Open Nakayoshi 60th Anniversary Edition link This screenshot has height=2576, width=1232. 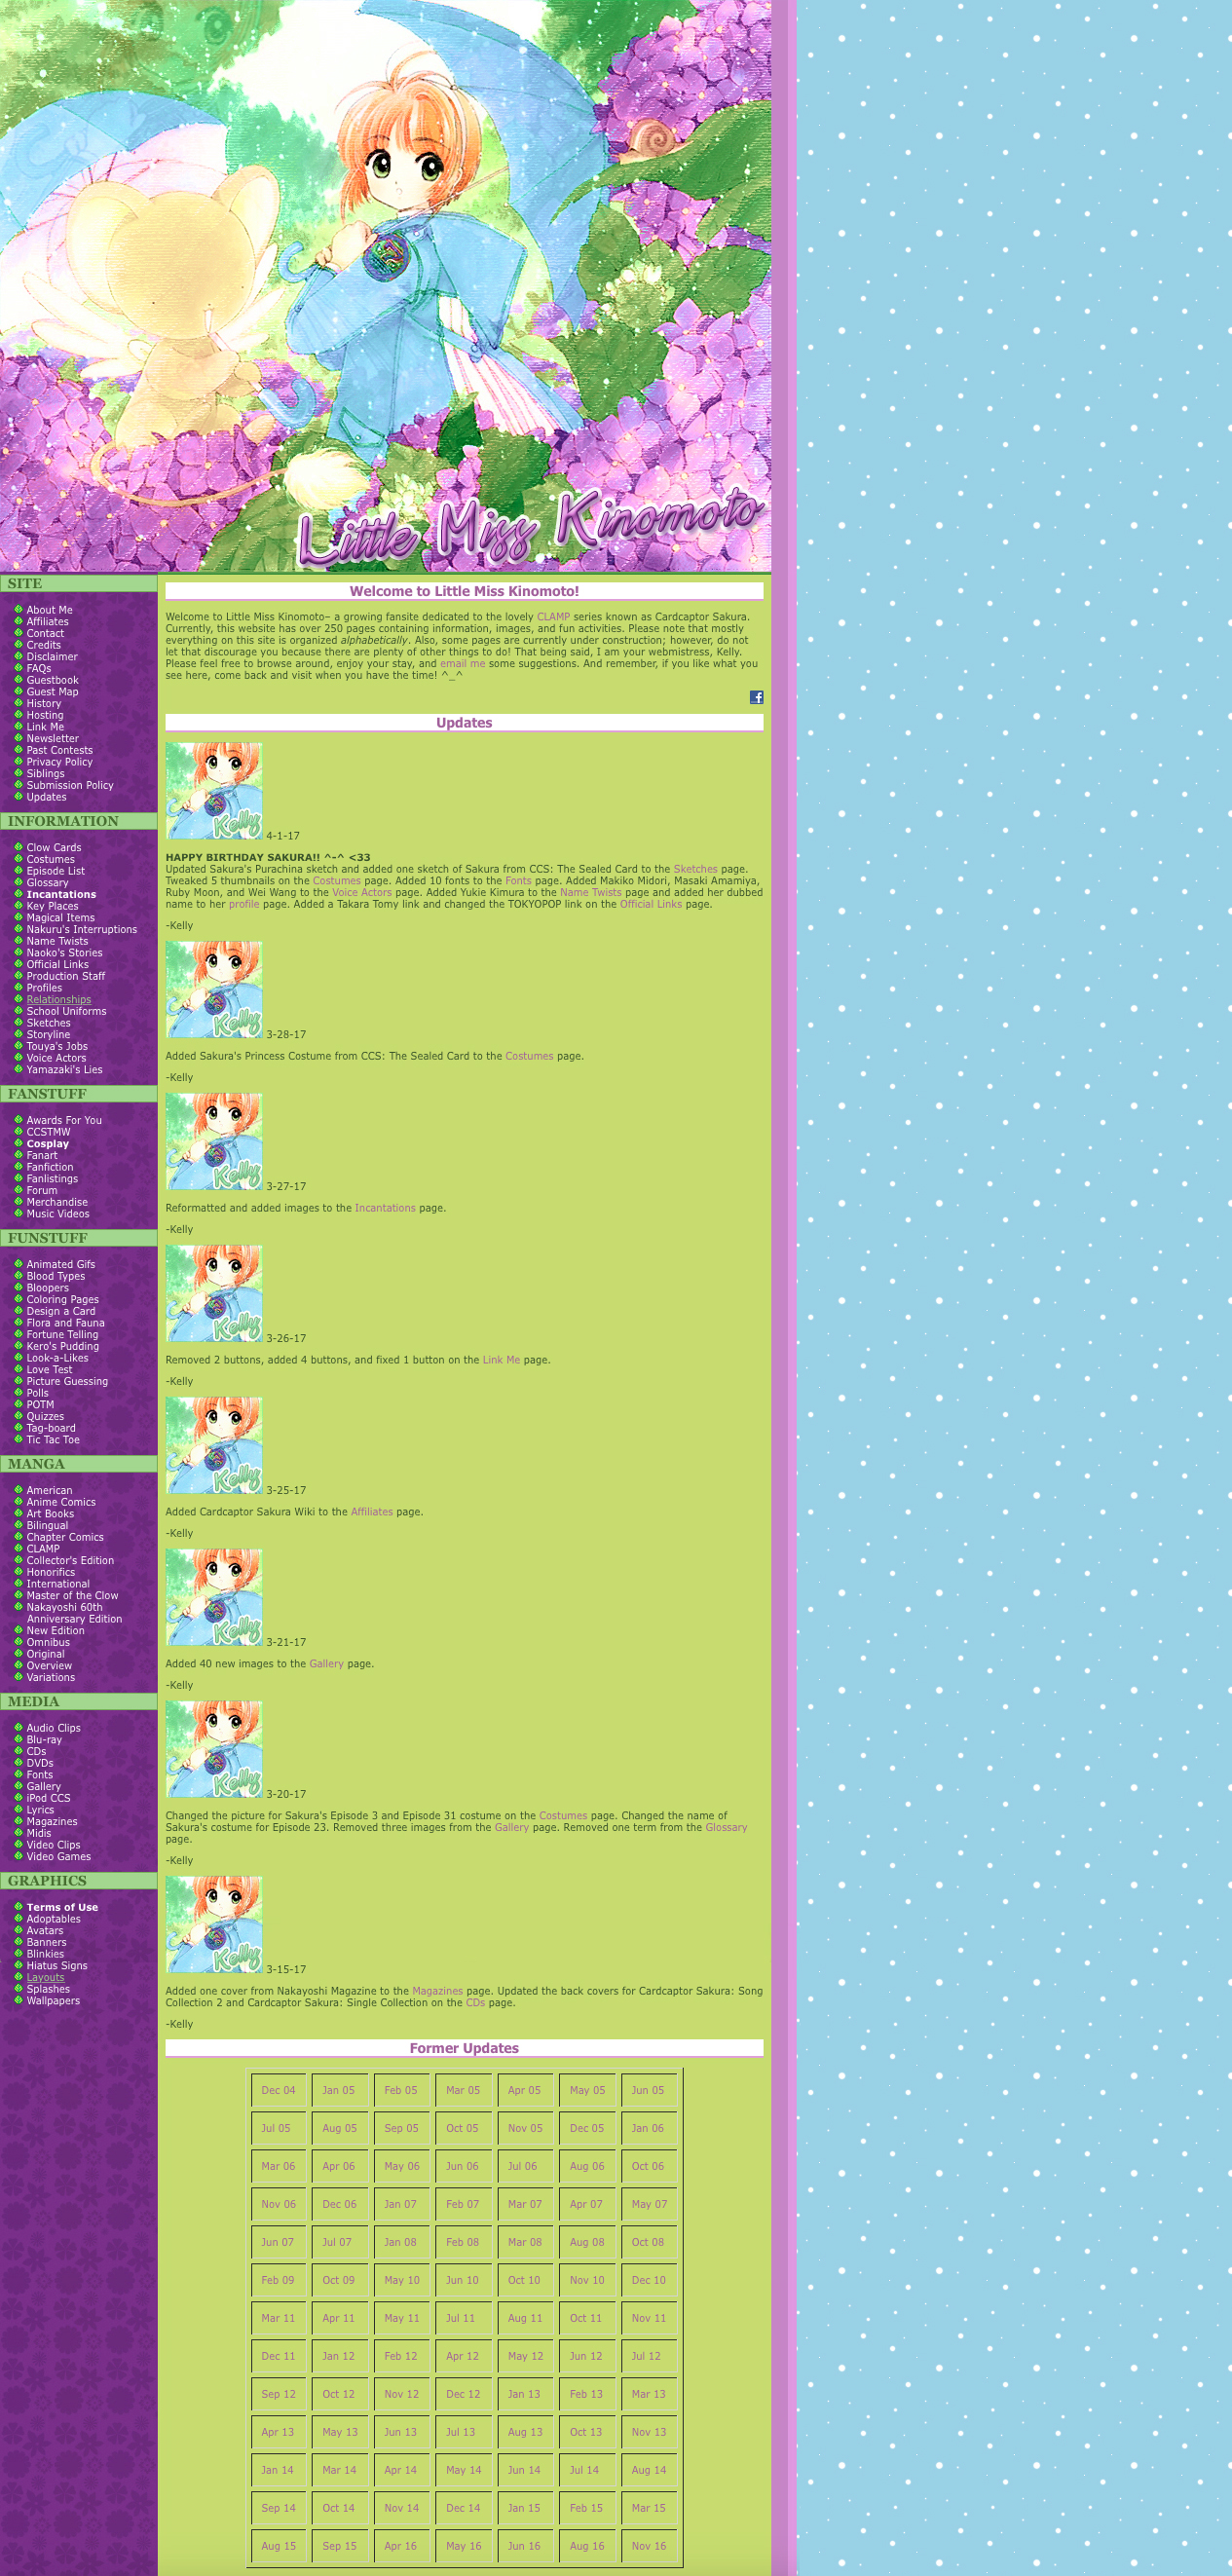click(x=74, y=1613)
